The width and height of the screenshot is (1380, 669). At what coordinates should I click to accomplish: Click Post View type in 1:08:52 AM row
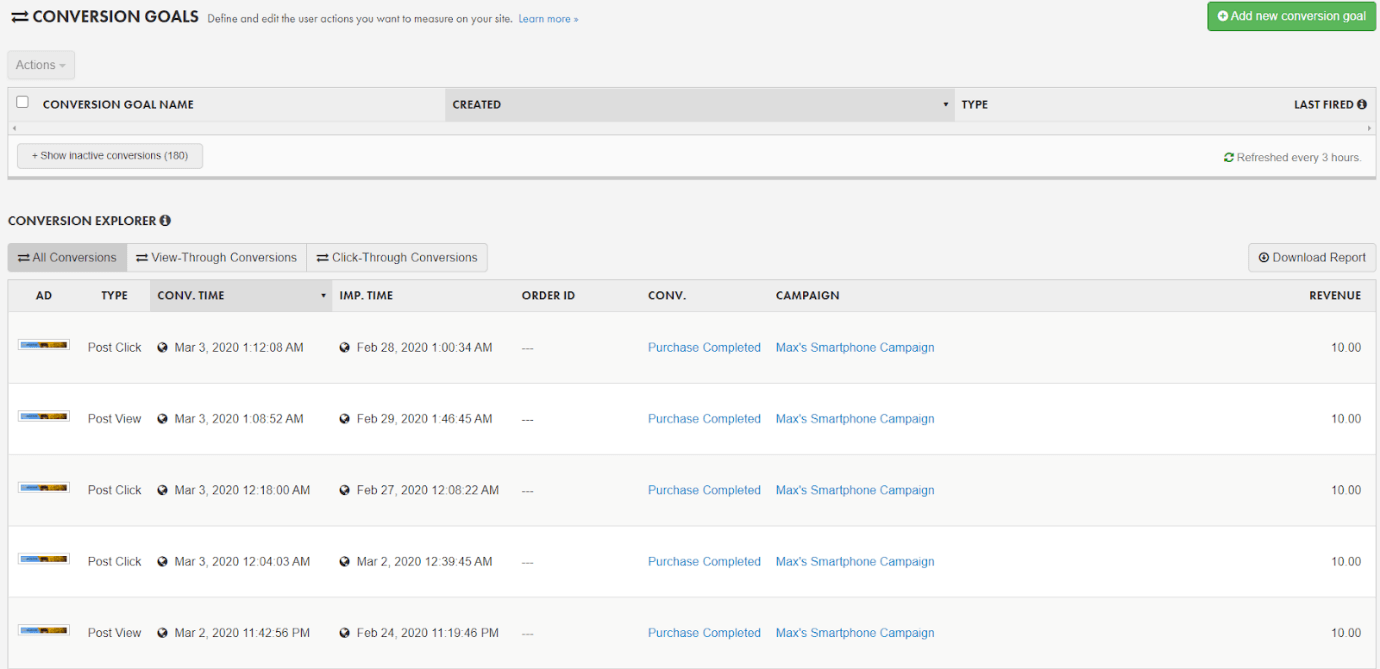click(115, 419)
